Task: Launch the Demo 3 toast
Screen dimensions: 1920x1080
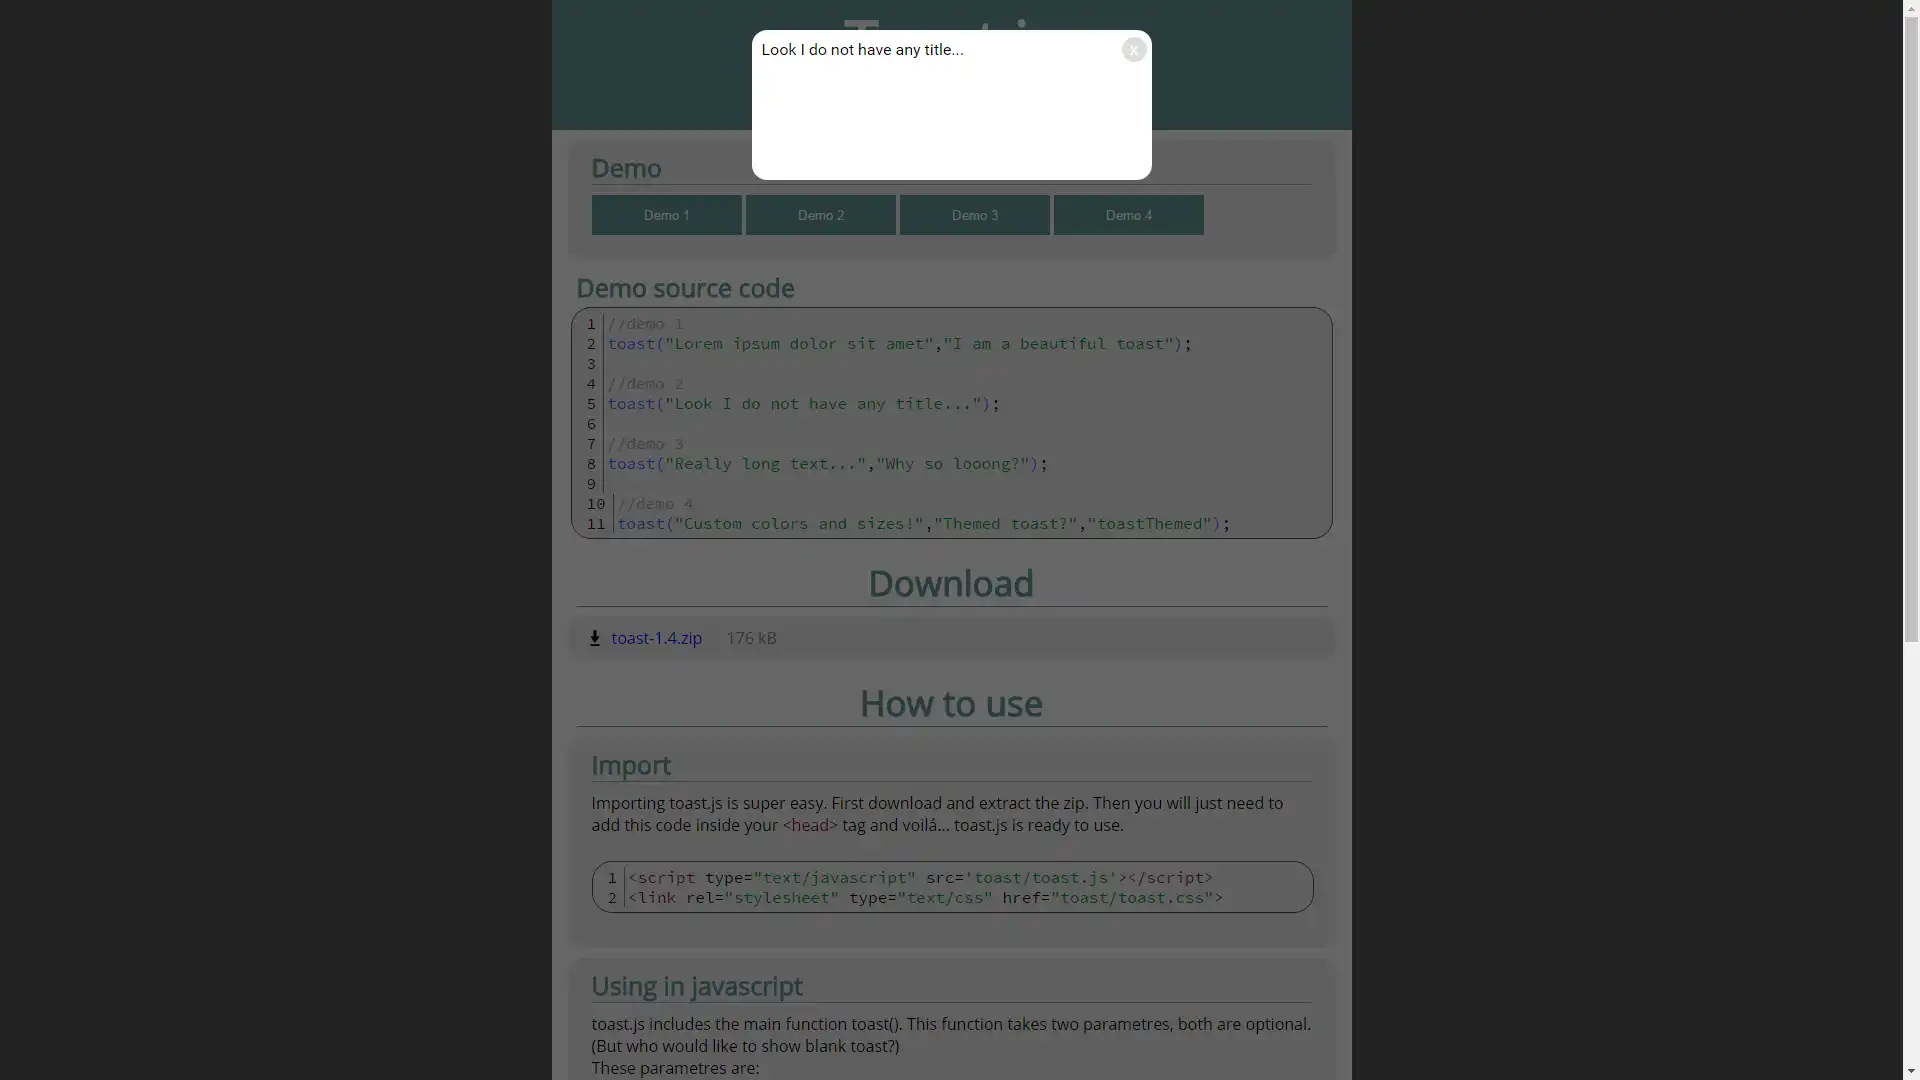Action: pos(975,215)
